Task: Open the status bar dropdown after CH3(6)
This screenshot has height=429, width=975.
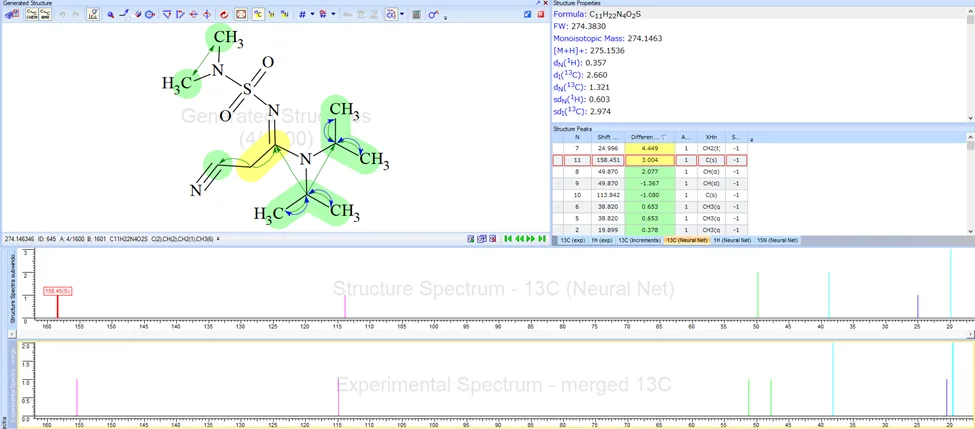Action: tap(218, 239)
